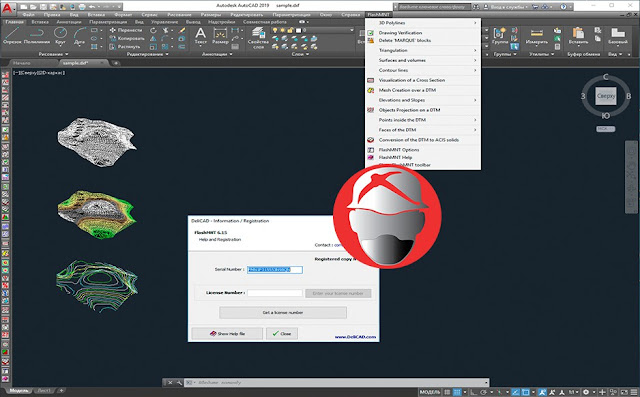The width and height of the screenshot is (640, 397).
Task: Click the Get a license number button
Action: (283, 313)
